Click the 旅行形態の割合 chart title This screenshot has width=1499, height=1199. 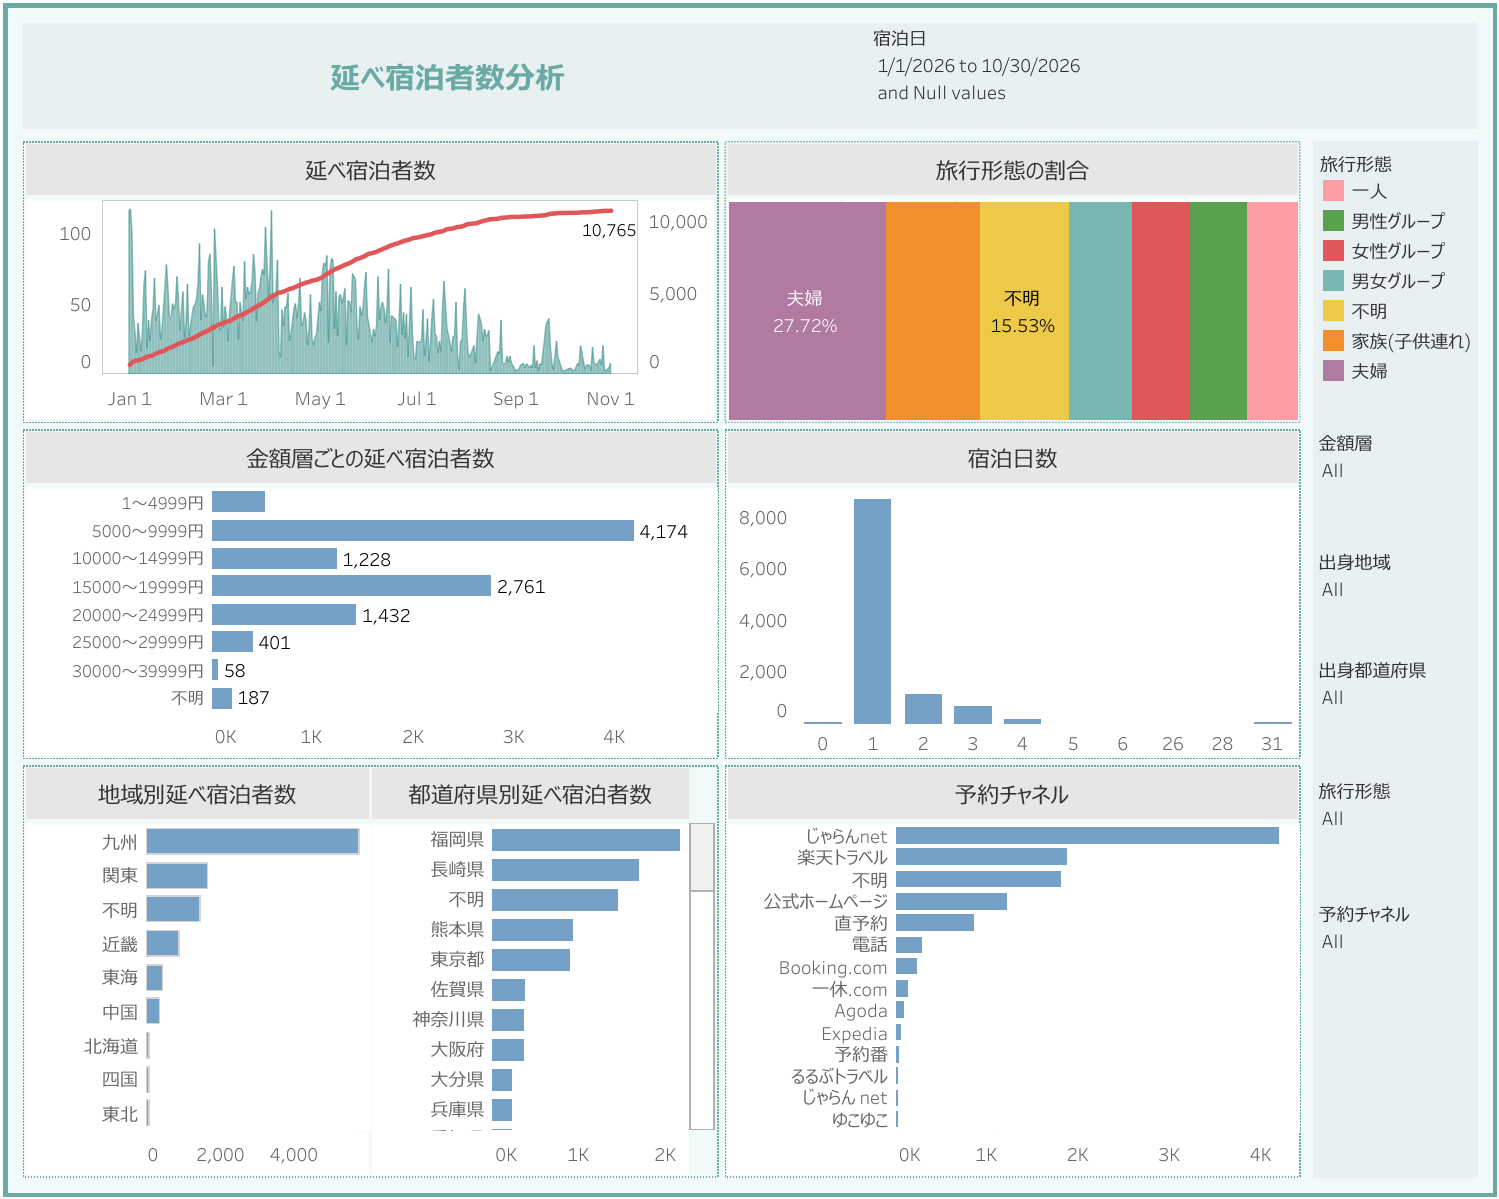1012,171
